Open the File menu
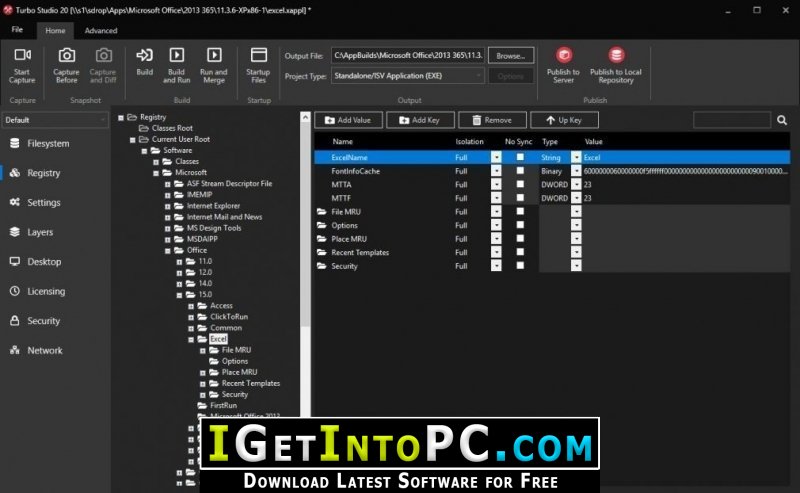Screen dimensions: 800x493 [17, 30]
